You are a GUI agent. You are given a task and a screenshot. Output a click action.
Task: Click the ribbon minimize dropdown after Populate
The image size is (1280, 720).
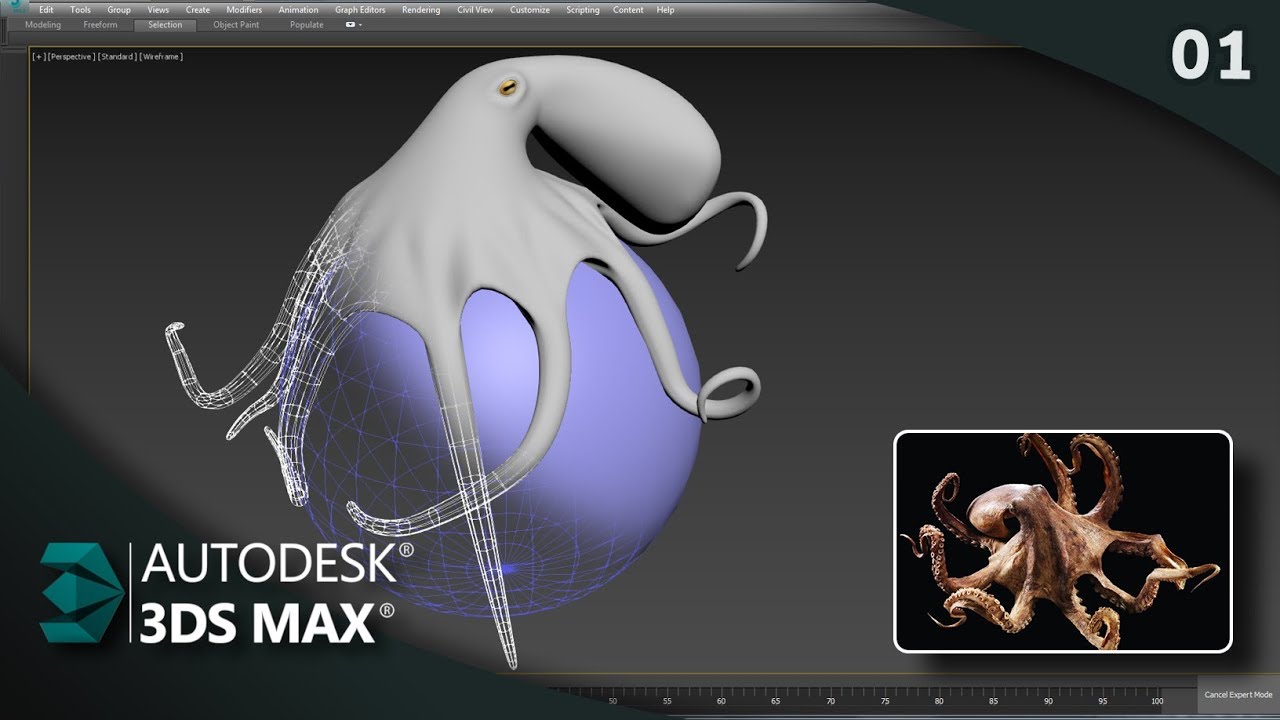point(354,25)
